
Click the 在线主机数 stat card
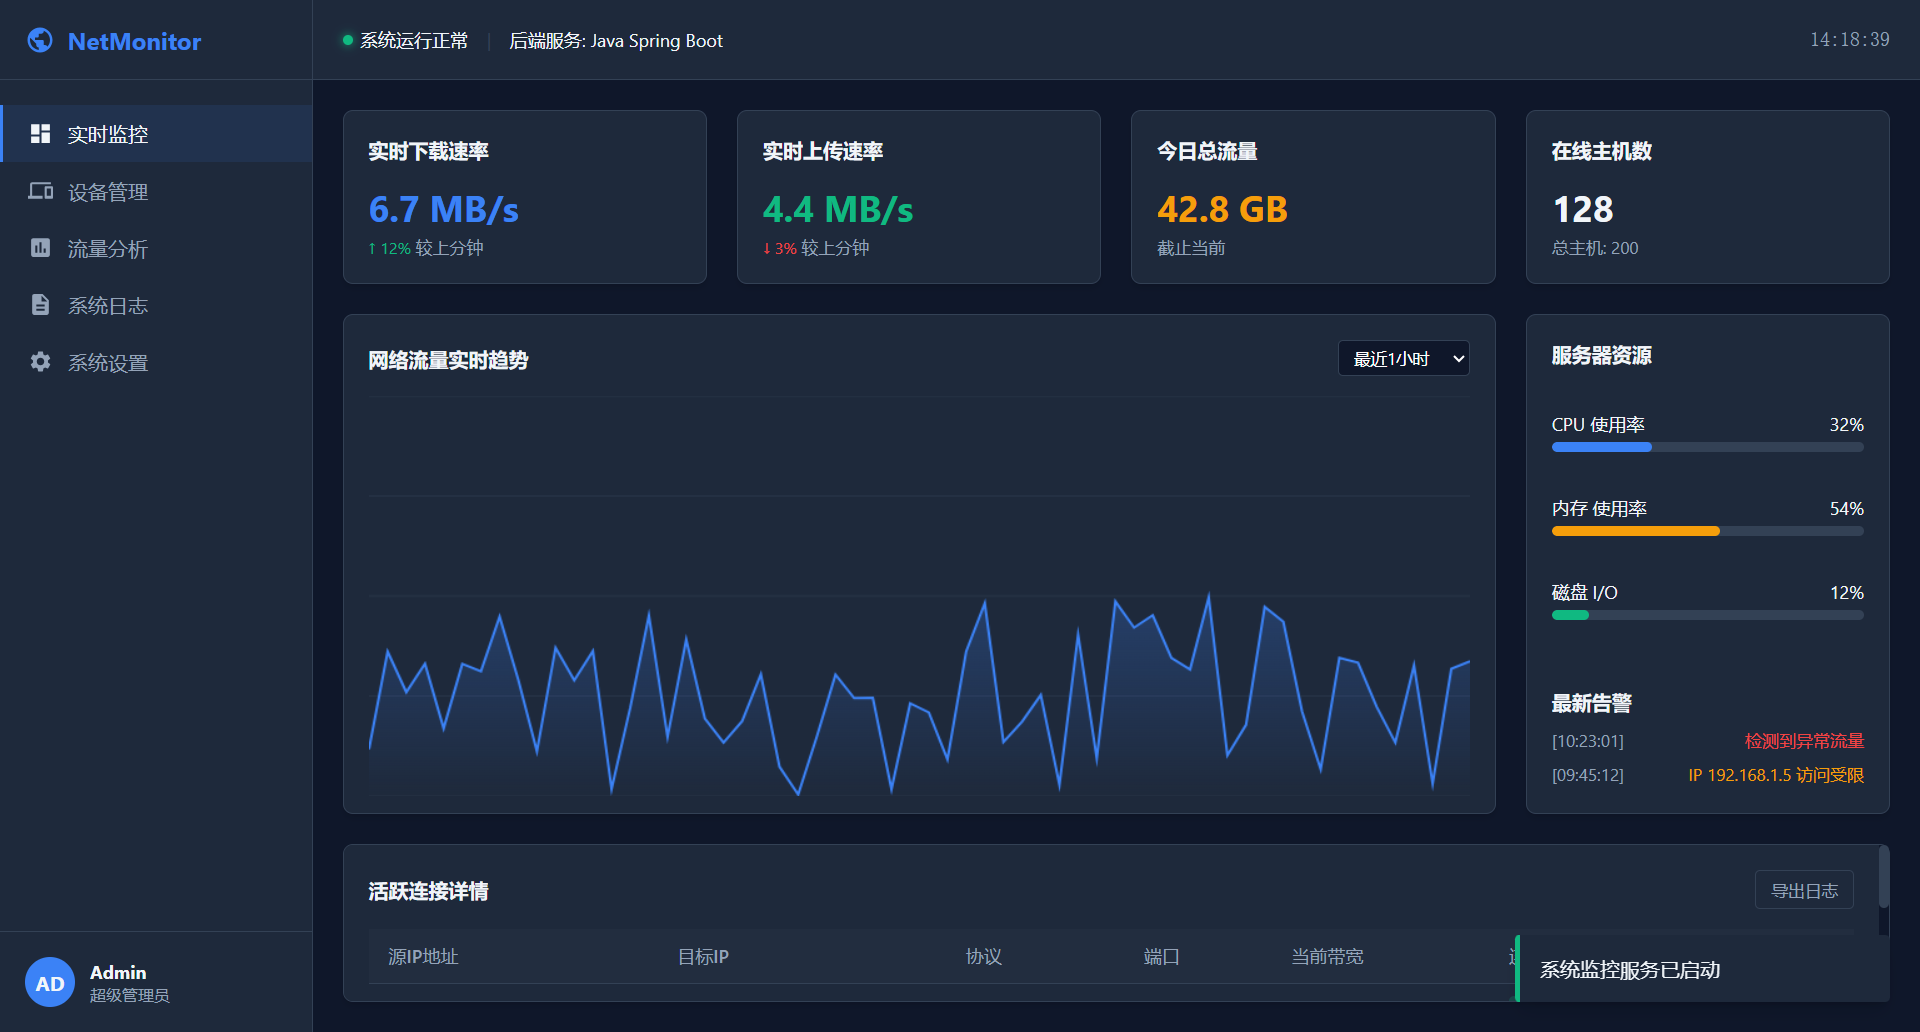pos(1707,197)
